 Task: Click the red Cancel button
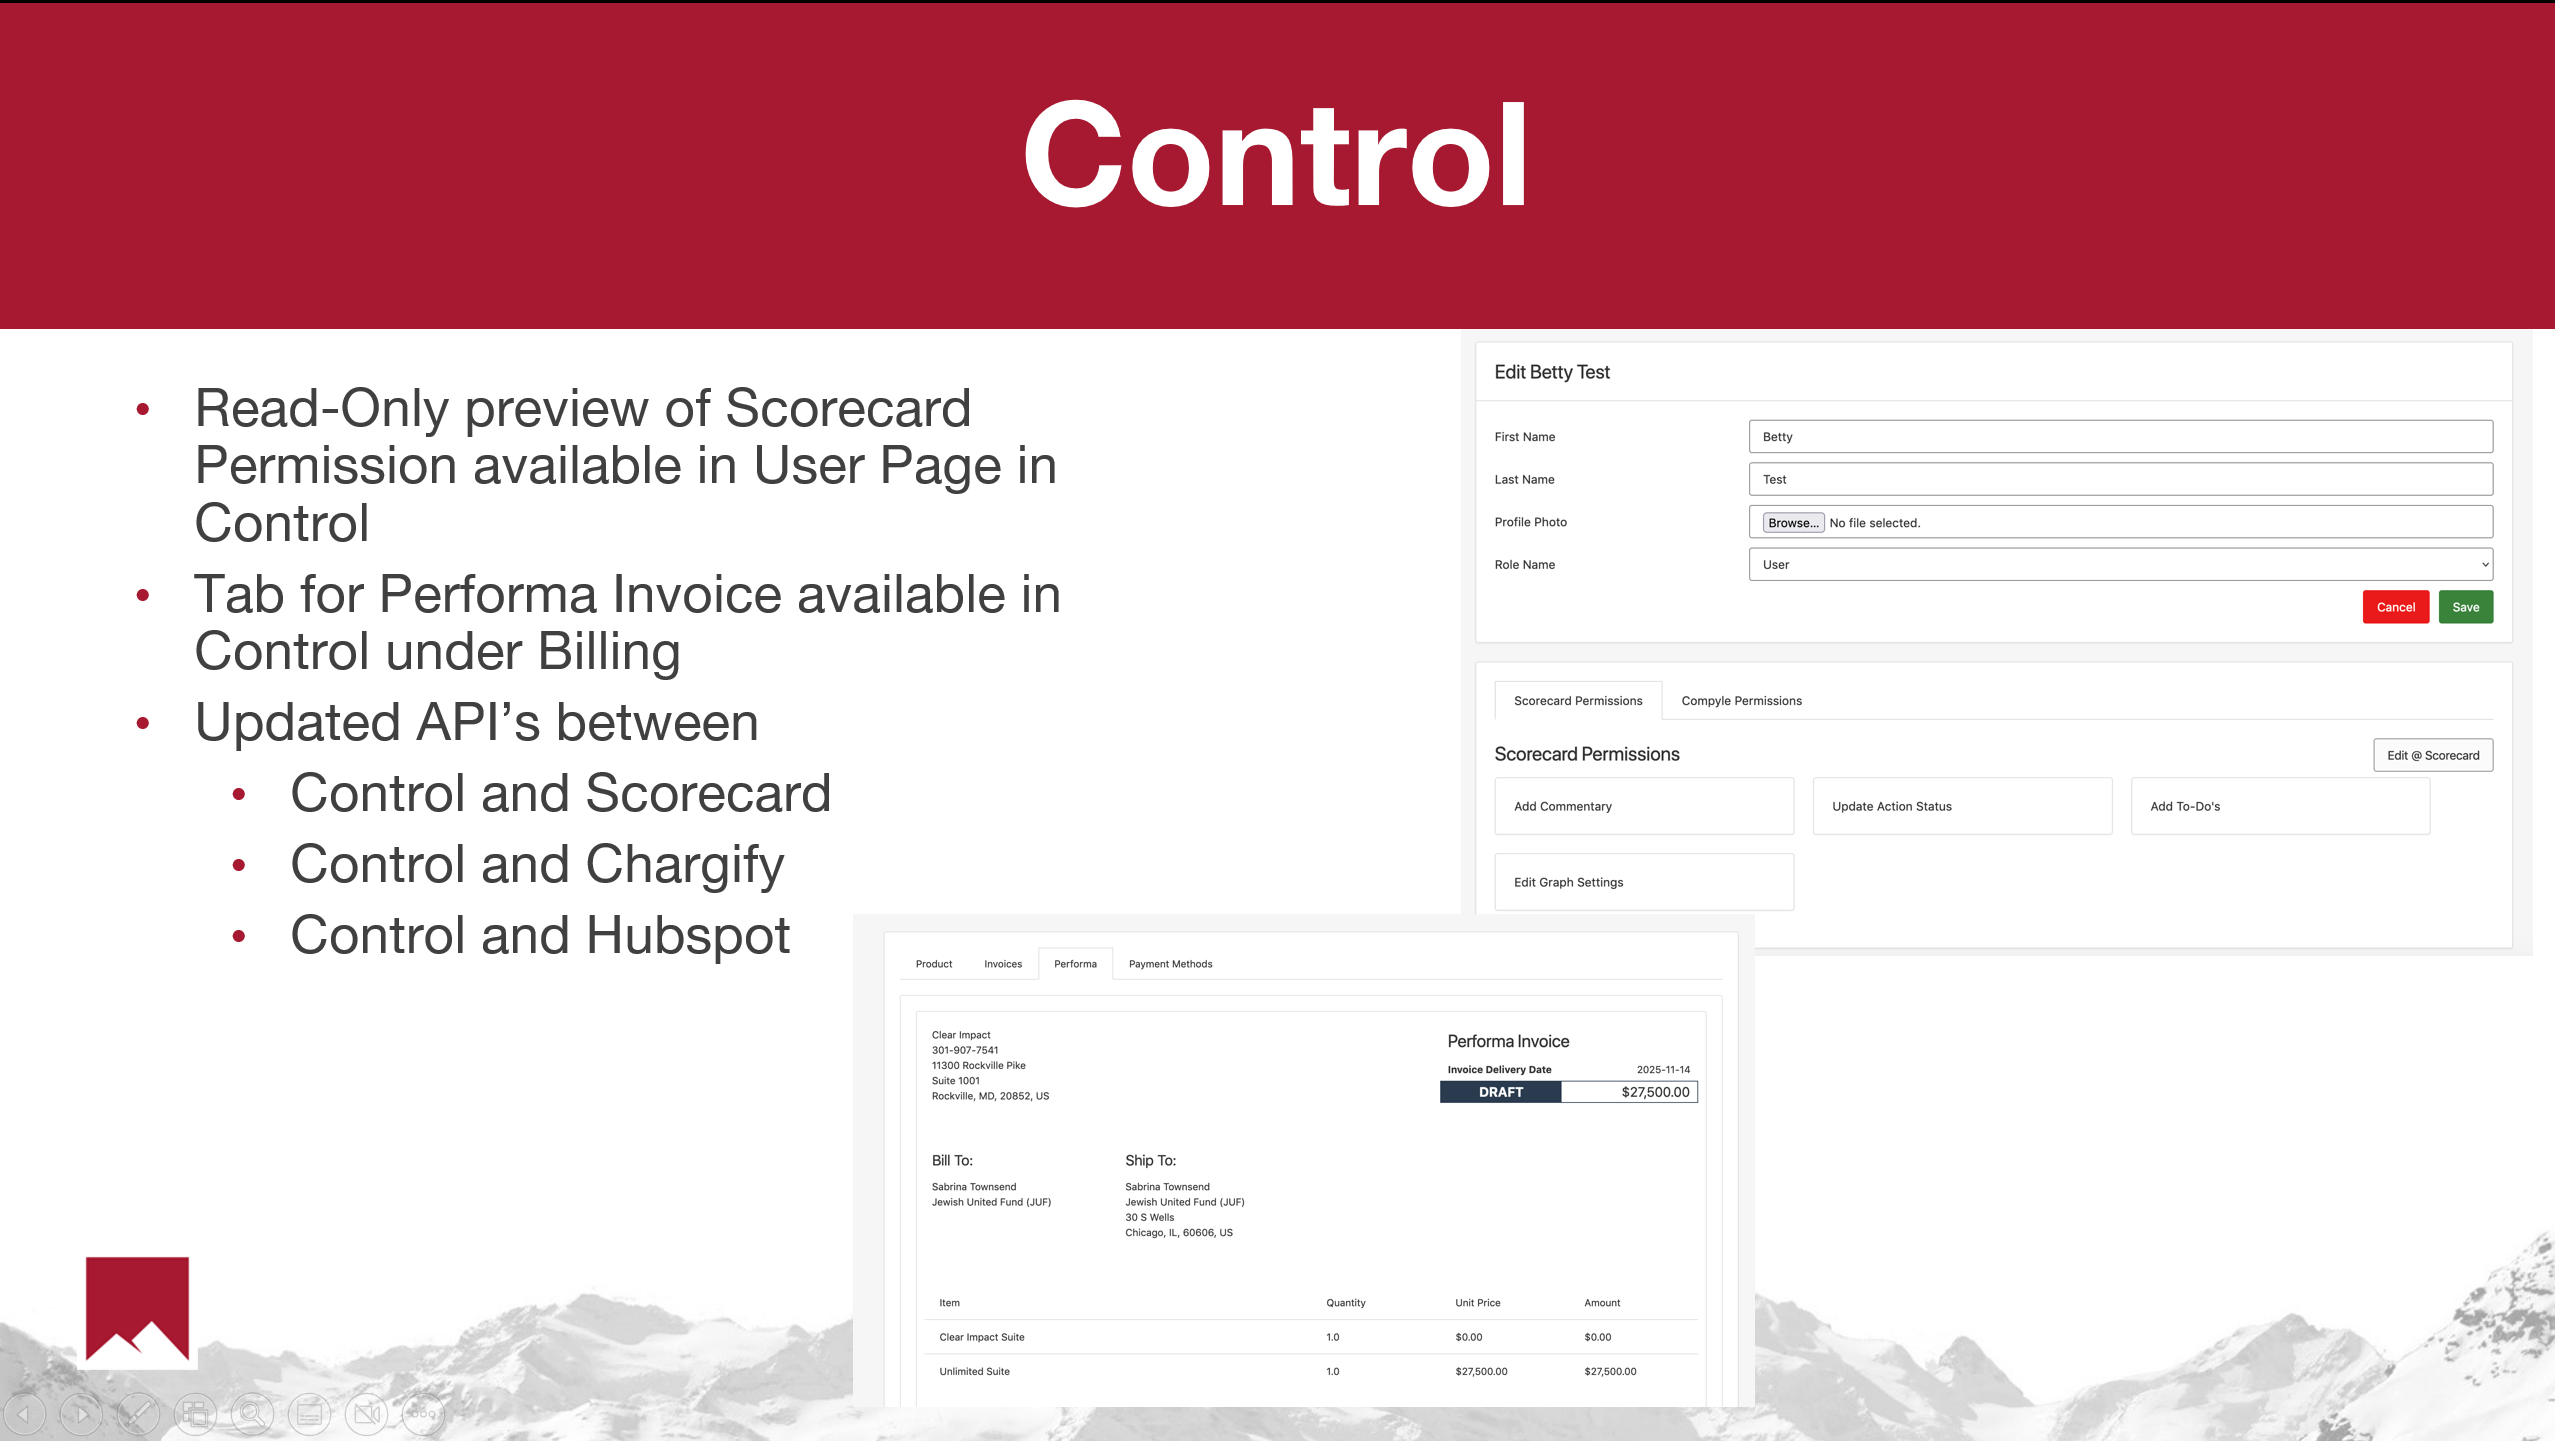pyautogui.click(x=2395, y=607)
